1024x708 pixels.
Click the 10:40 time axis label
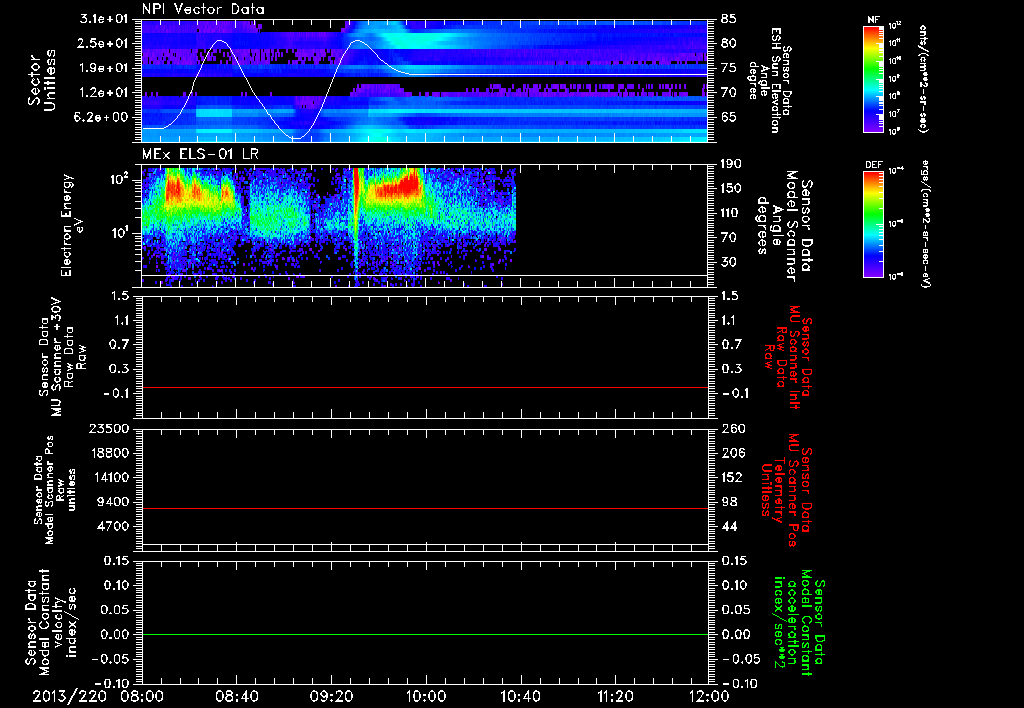[x=520, y=696]
